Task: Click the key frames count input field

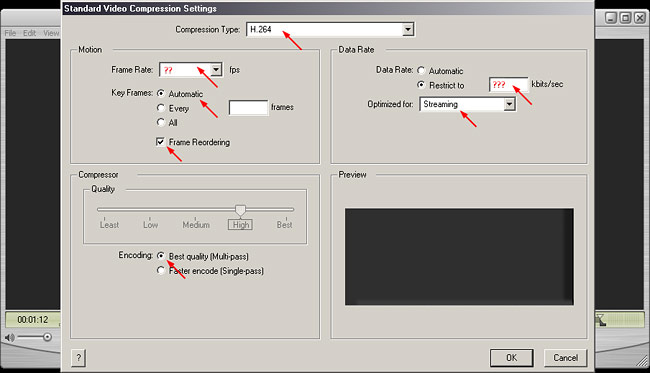Action: click(248, 108)
